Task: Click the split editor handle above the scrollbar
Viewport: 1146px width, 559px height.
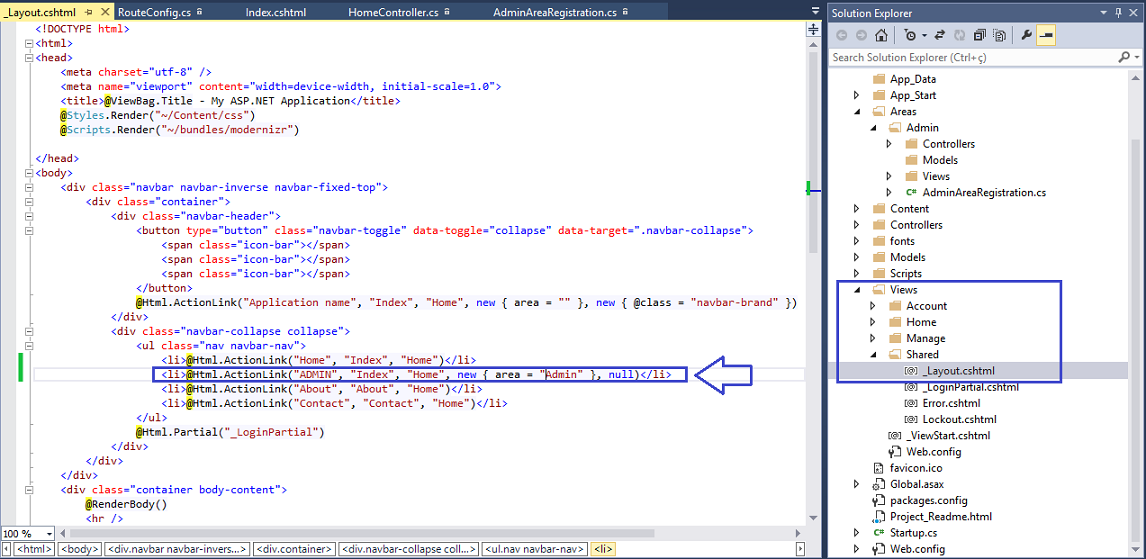Action: click(813, 29)
